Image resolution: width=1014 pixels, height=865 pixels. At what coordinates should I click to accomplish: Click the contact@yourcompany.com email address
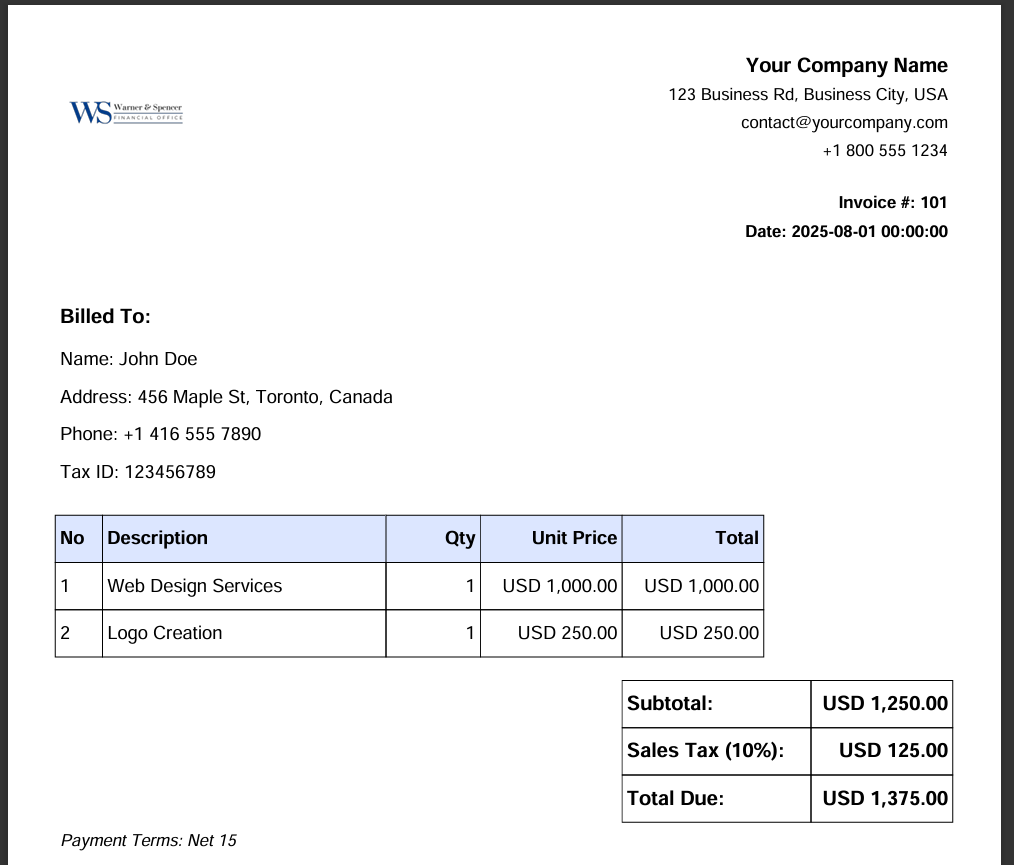844,122
